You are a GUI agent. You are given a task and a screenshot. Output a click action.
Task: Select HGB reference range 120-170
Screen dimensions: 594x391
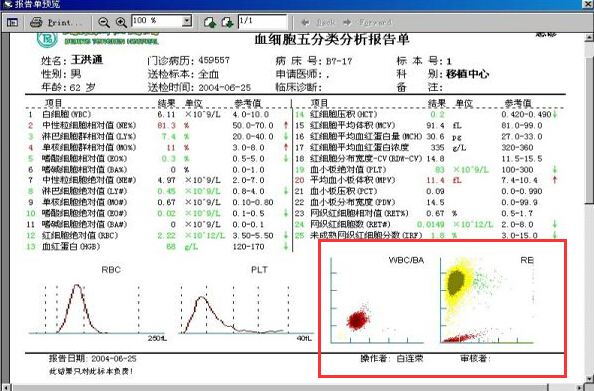click(x=249, y=247)
